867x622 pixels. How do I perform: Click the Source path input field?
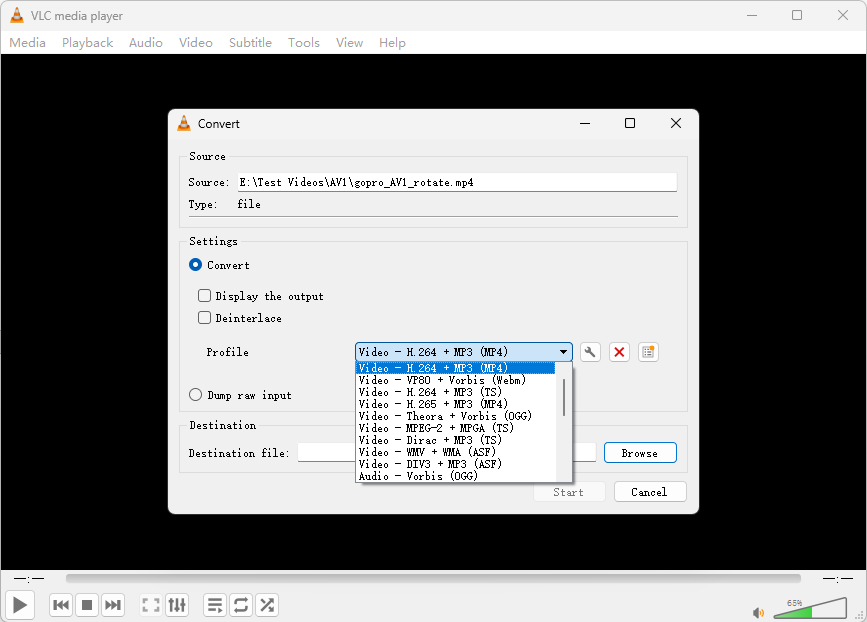tap(457, 182)
